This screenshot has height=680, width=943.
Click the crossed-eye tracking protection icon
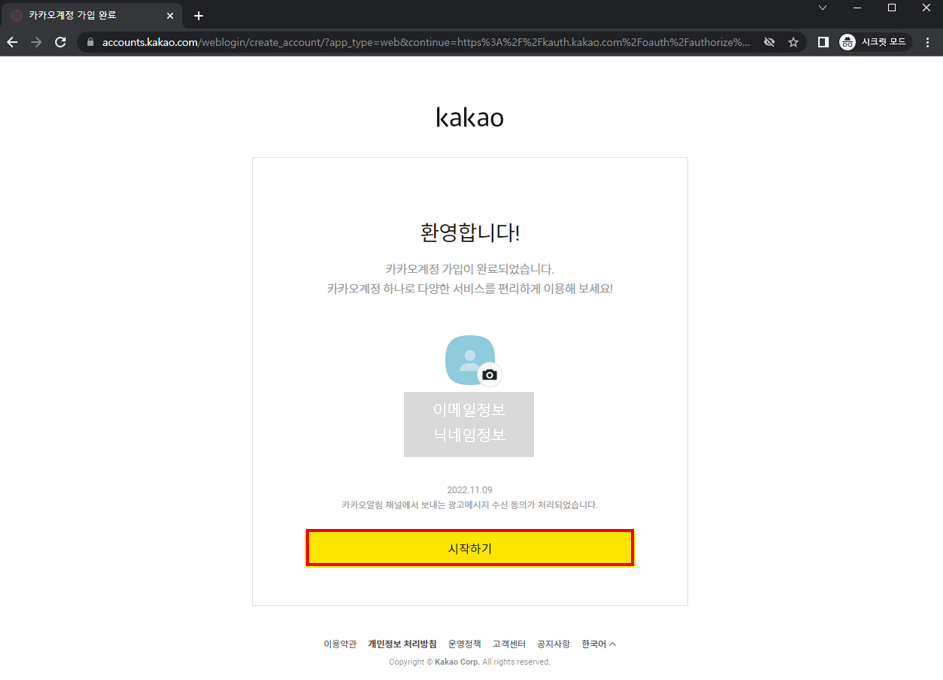(x=769, y=42)
